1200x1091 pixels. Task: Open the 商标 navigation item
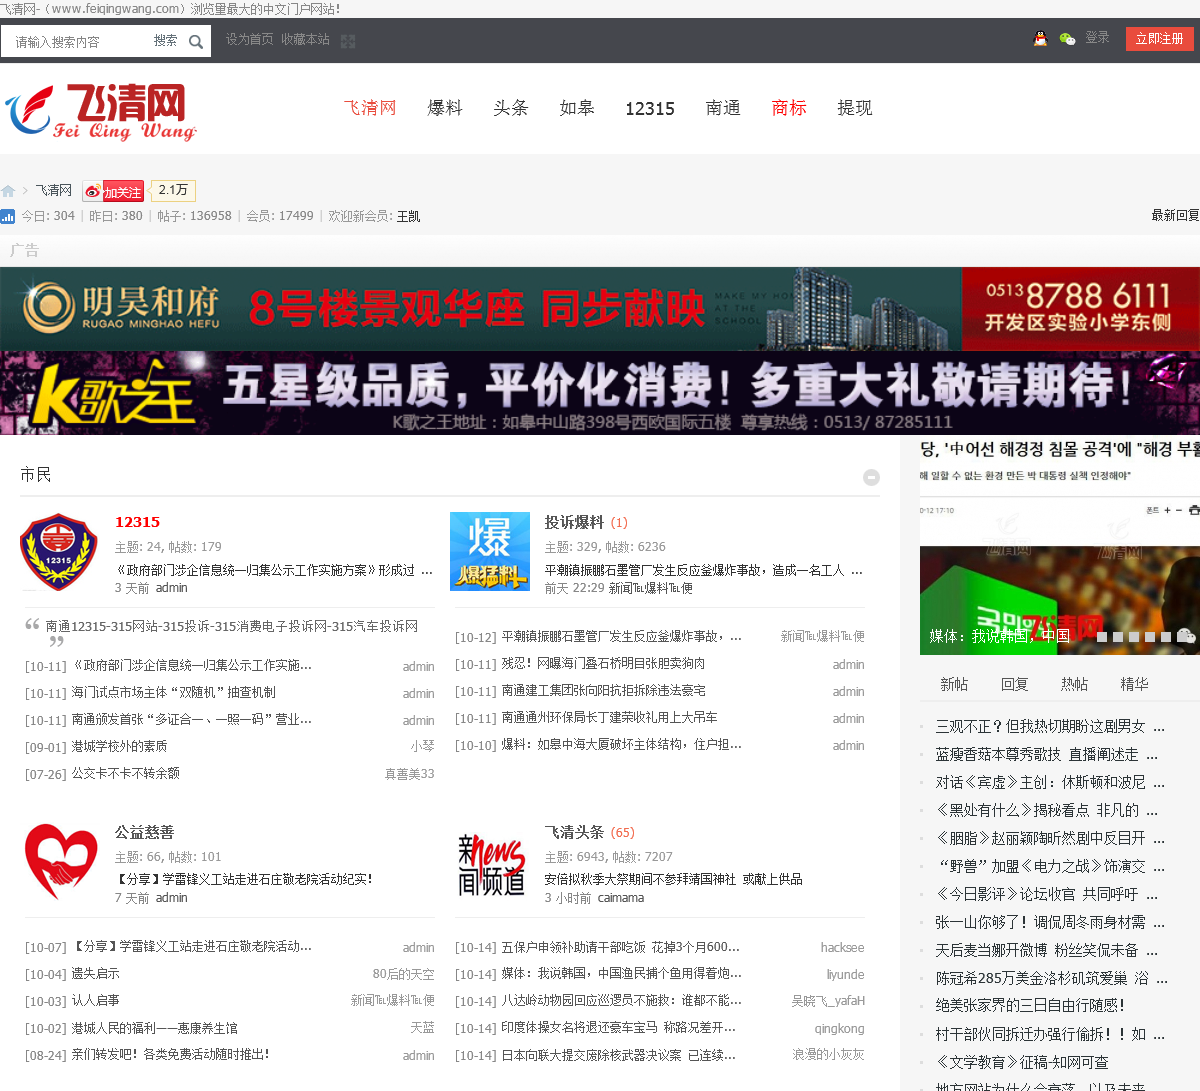pos(789,108)
